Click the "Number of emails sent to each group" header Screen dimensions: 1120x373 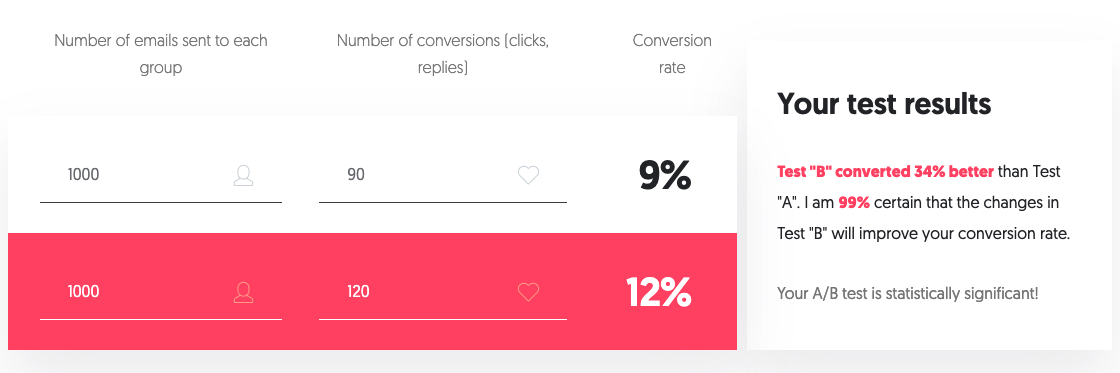[161, 54]
